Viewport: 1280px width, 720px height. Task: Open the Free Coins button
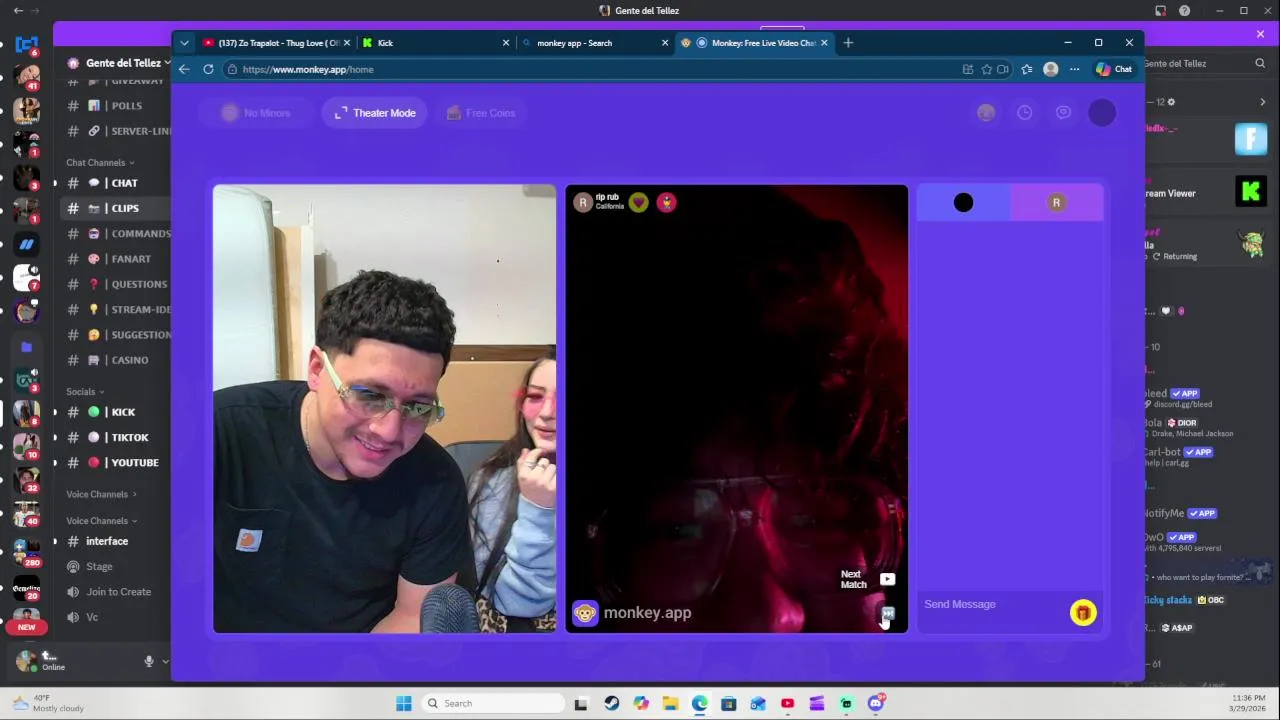[x=481, y=113]
